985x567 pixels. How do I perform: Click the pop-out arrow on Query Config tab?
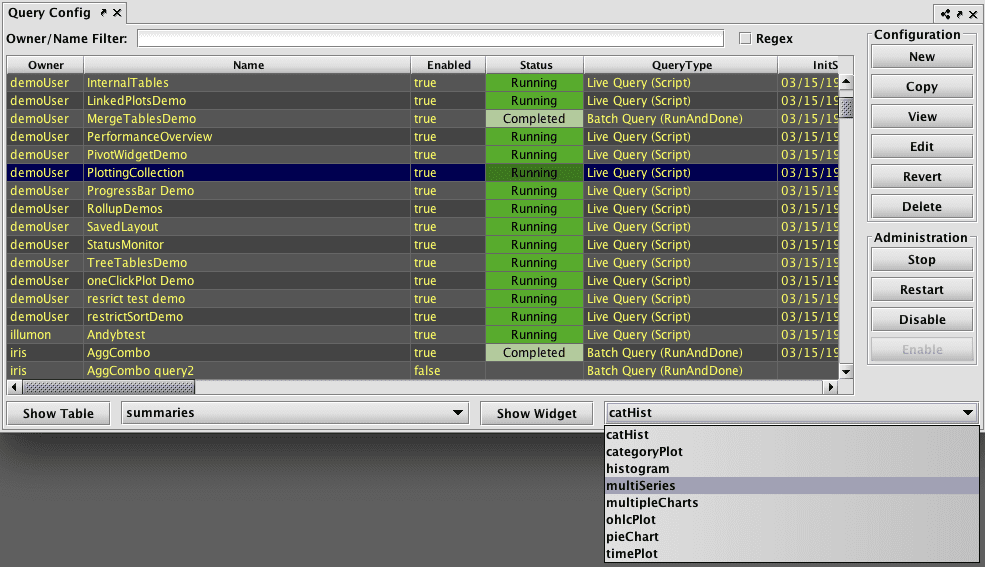[x=103, y=13]
